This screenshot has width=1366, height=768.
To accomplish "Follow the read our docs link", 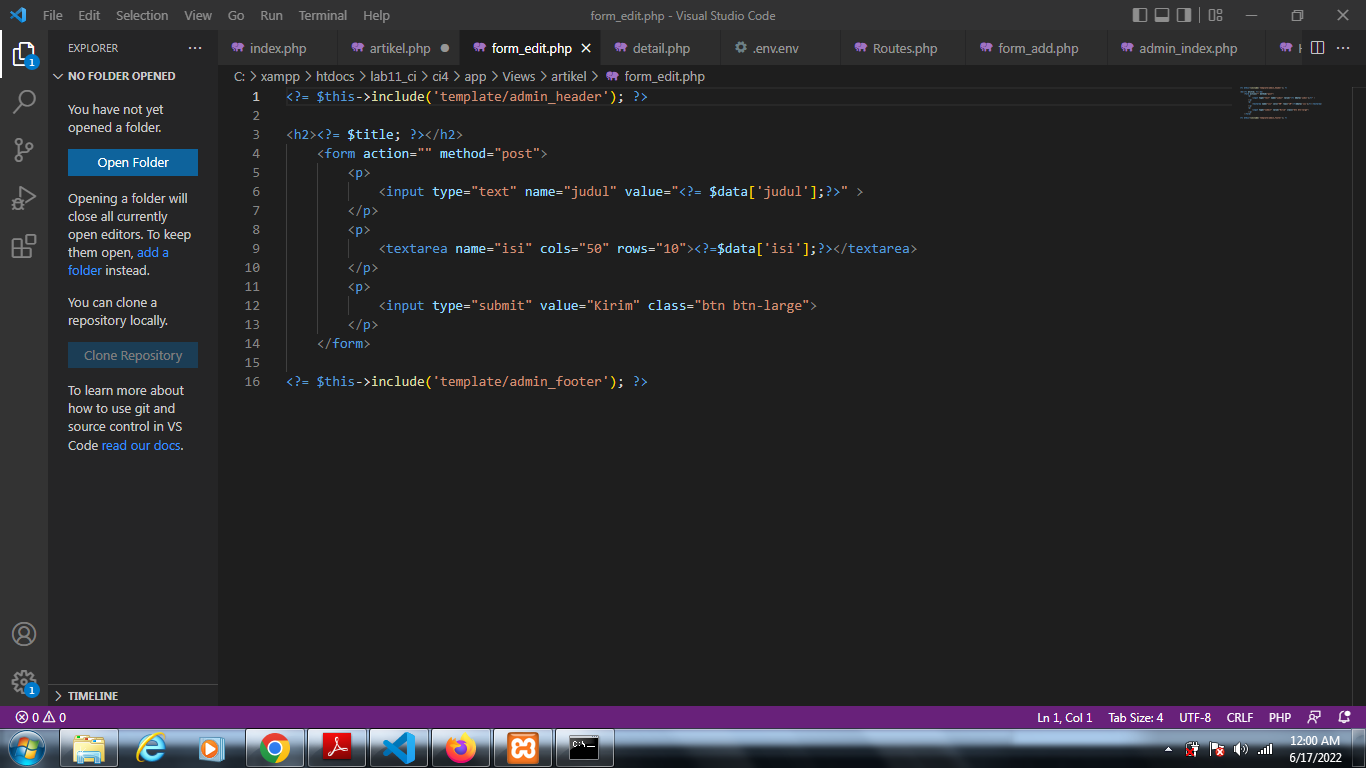I will coord(139,445).
